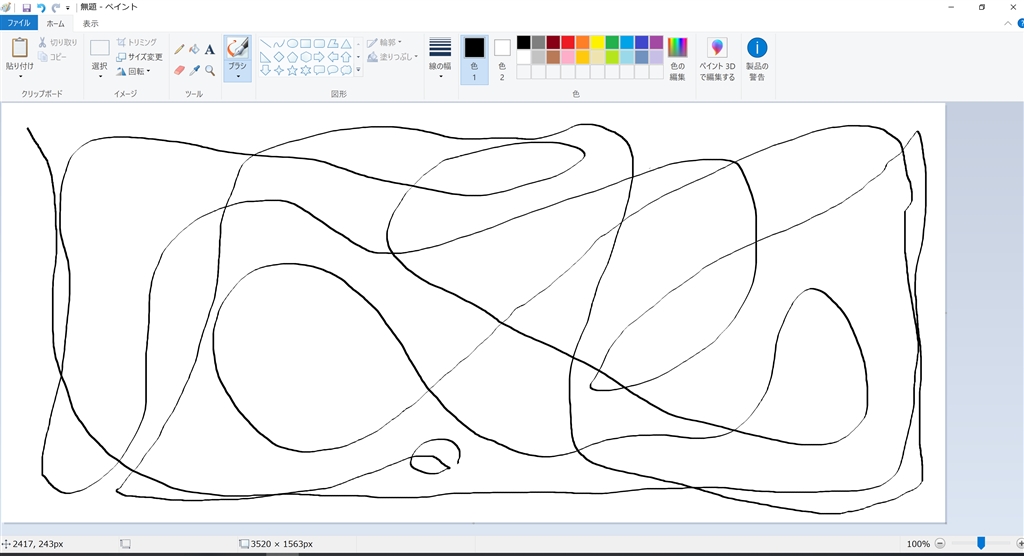
Task: Select the Magnifier tool
Action: tap(210, 71)
